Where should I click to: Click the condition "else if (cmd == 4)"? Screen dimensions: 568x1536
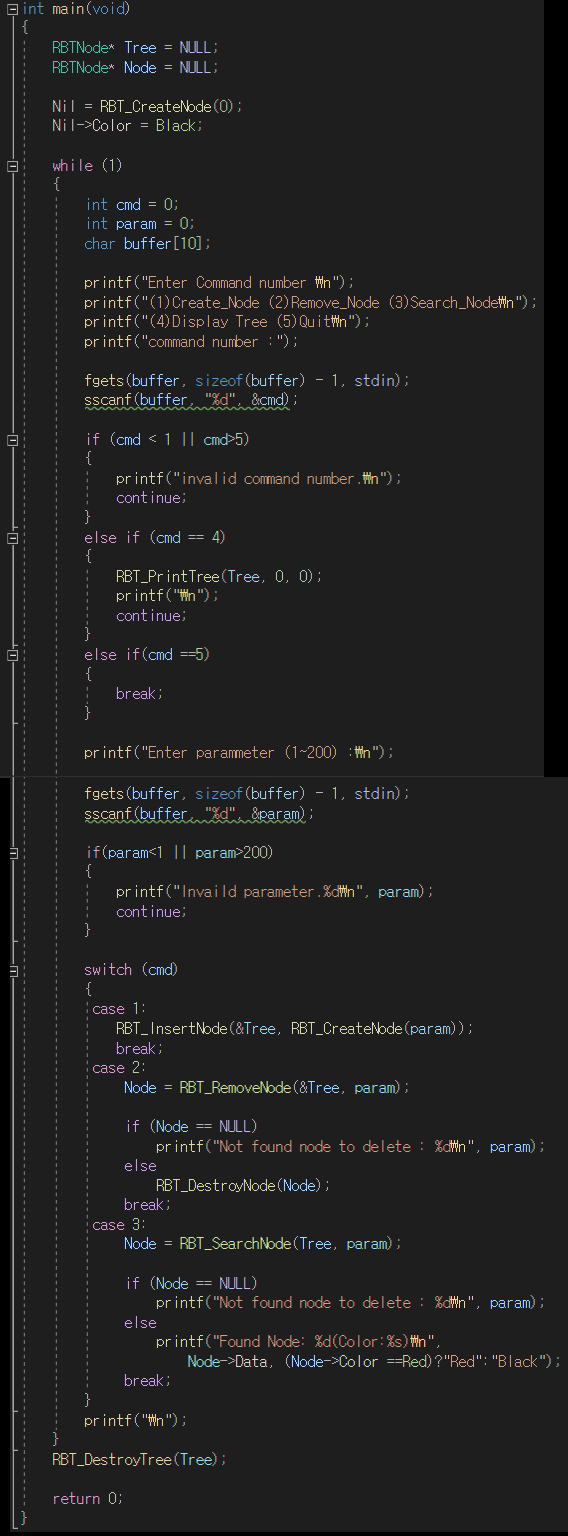(155, 538)
